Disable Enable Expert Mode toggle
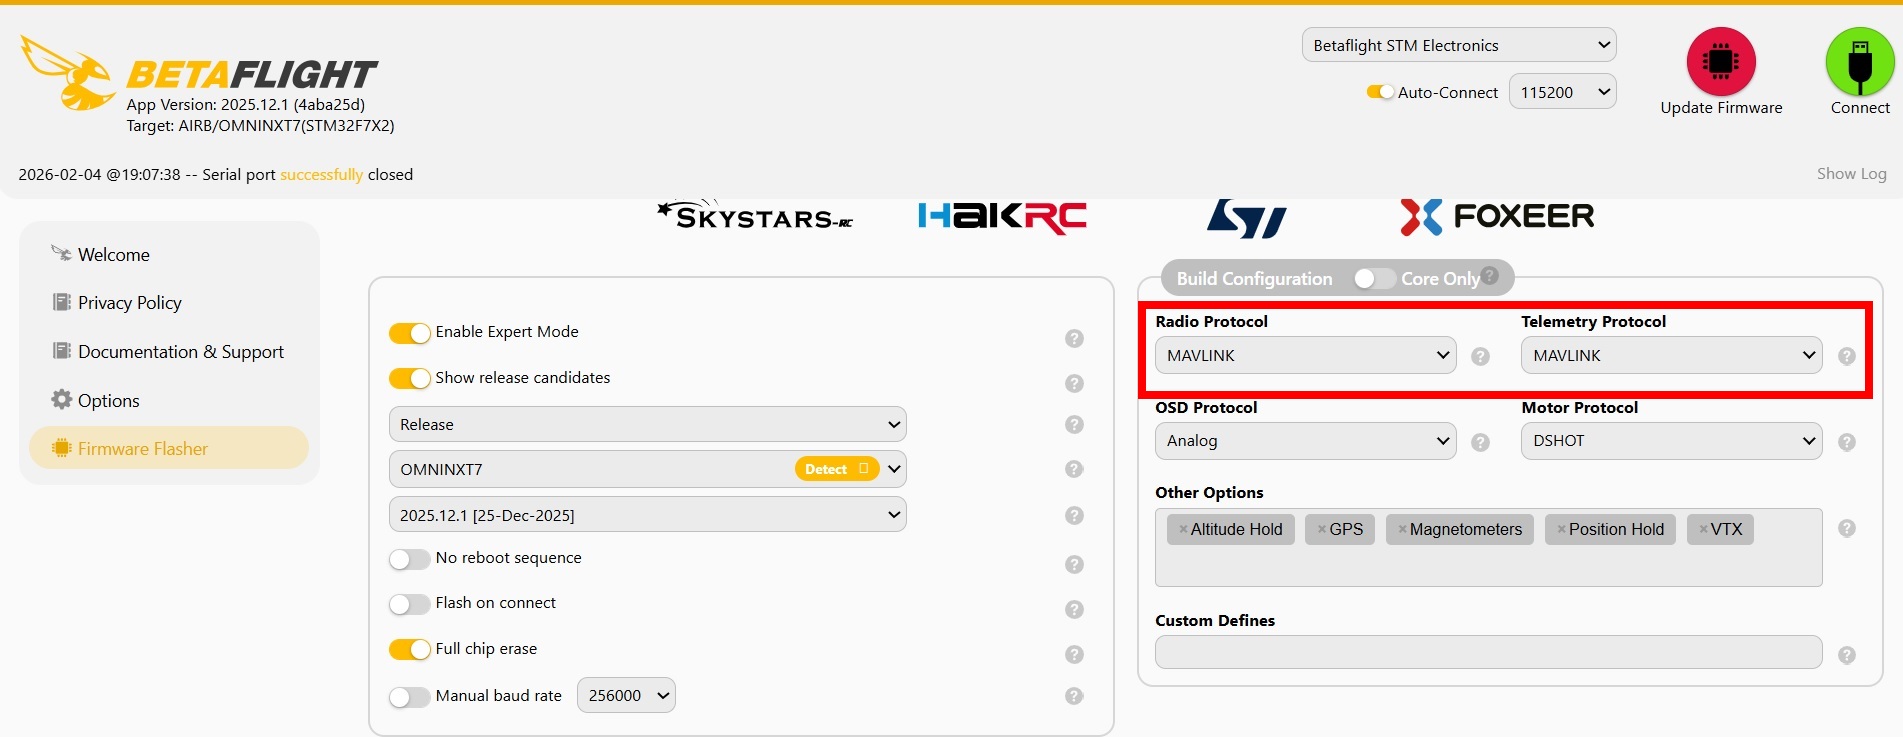The height and width of the screenshot is (737, 1903). pos(410,333)
